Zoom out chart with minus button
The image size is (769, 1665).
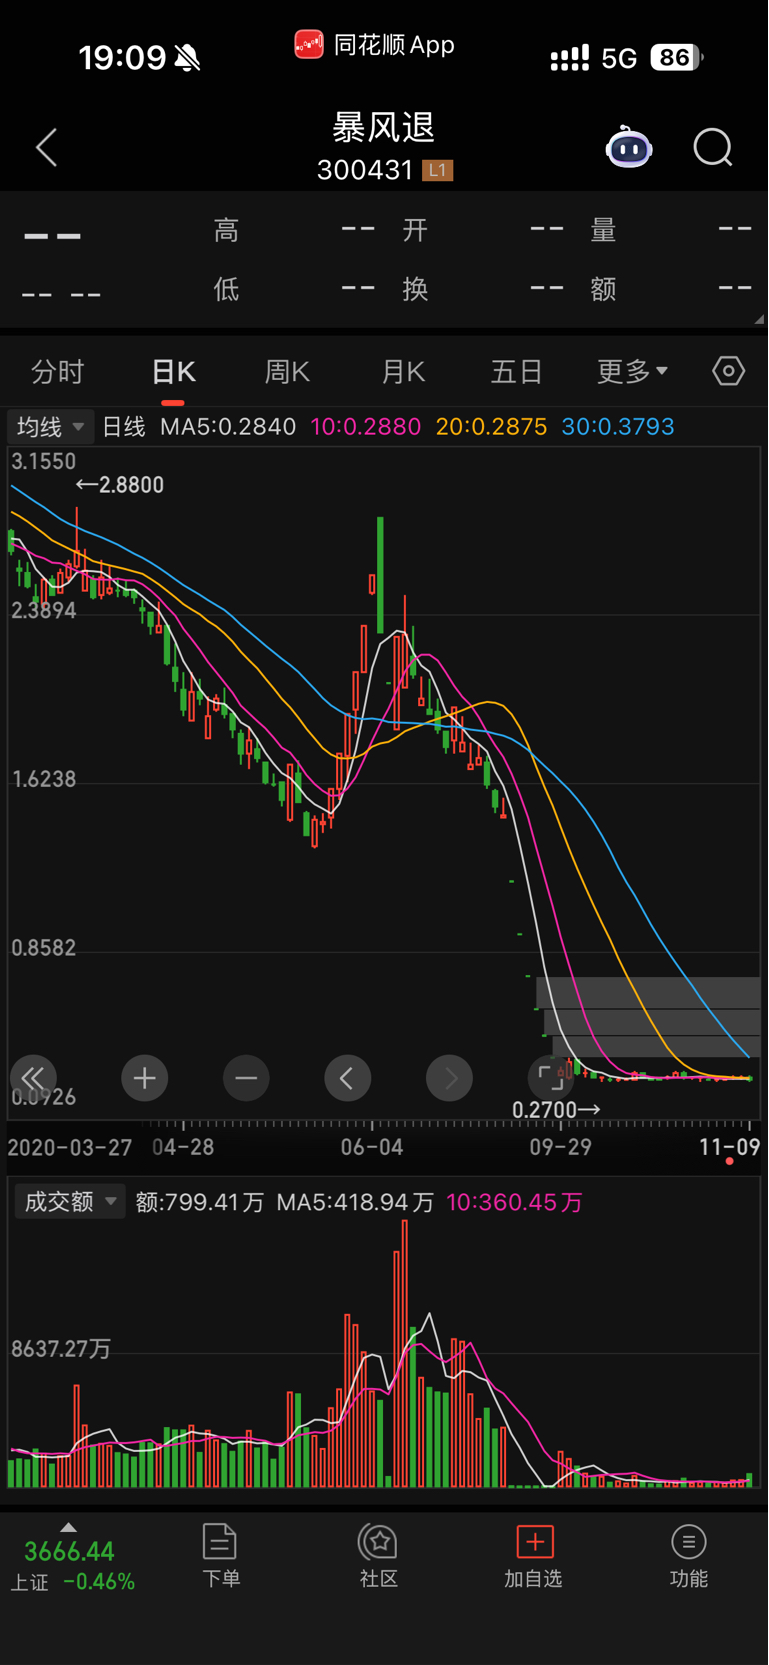pyautogui.click(x=246, y=1078)
